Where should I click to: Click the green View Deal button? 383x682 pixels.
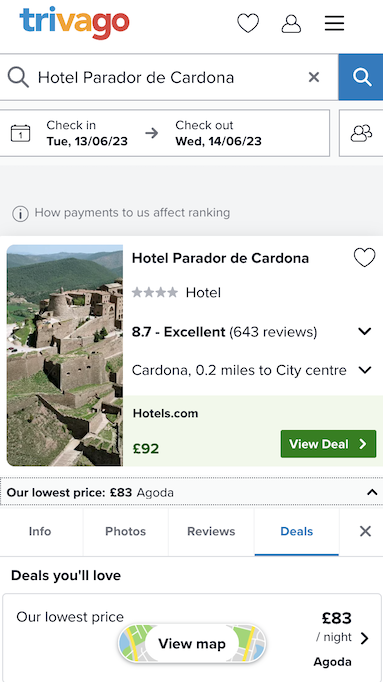tap(328, 444)
